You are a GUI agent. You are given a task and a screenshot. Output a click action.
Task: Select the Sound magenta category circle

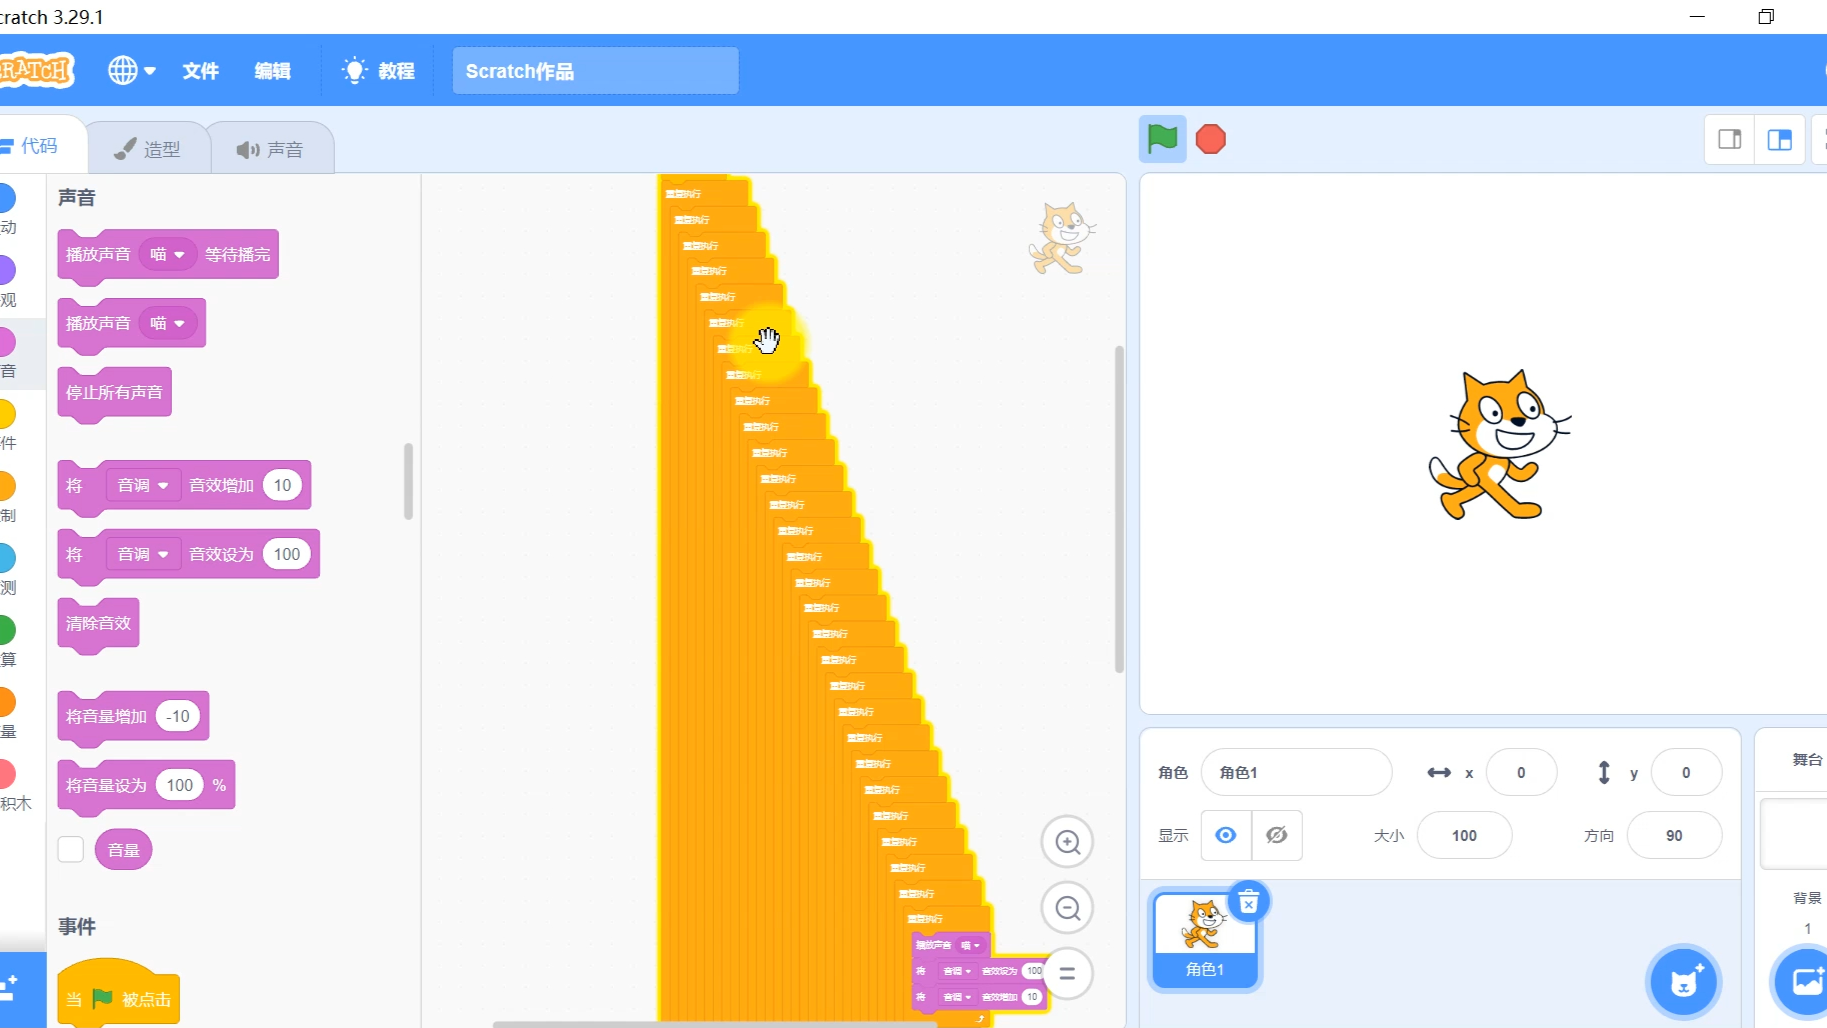(6, 342)
